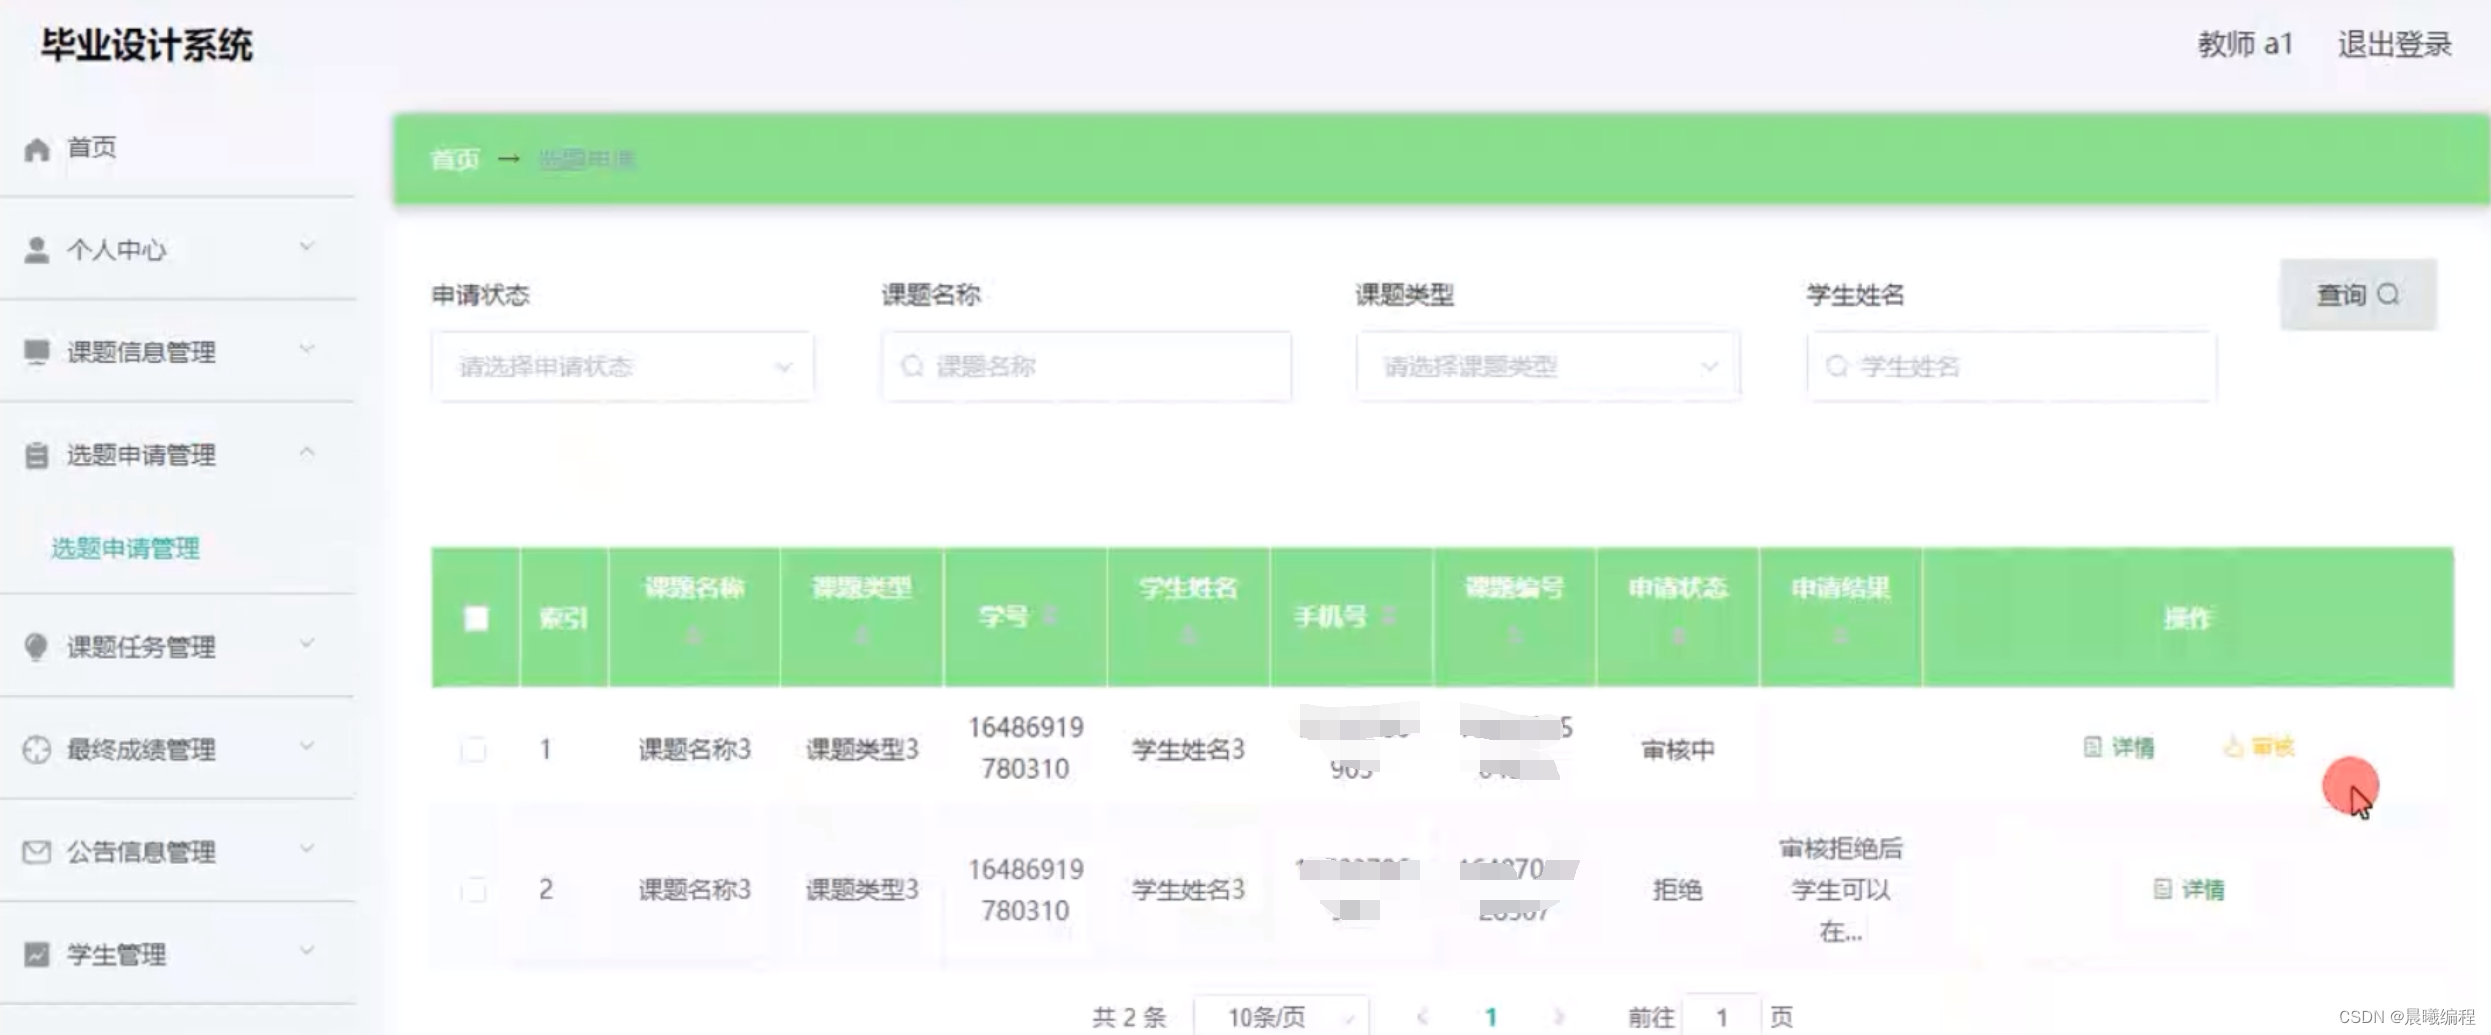Open the 10条/页 page size dropdown
The width and height of the screenshot is (2491, 1035).
click(x=1282, y=1017)
